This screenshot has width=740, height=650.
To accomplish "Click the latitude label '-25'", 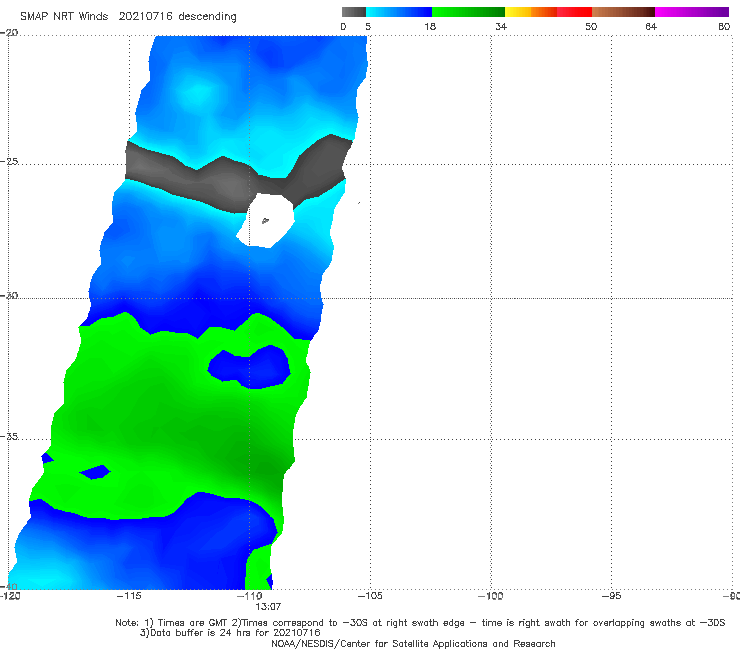I will pos(9,161).
